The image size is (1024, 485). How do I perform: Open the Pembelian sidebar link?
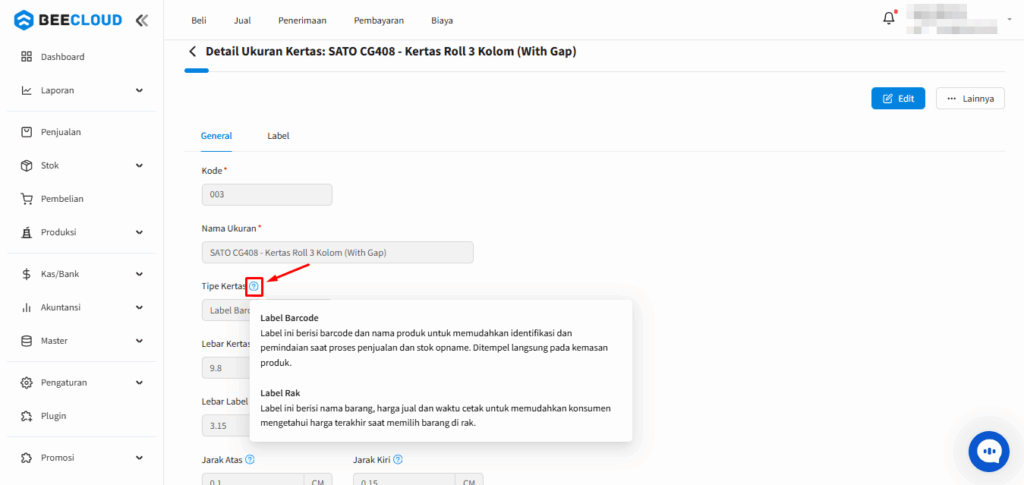coord(62,198)
